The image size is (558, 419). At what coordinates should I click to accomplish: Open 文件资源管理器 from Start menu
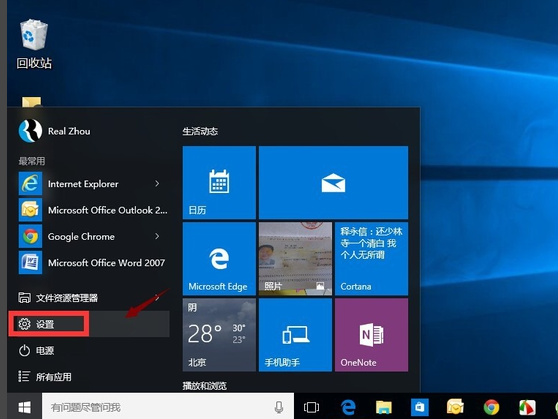tap(89, 298)
